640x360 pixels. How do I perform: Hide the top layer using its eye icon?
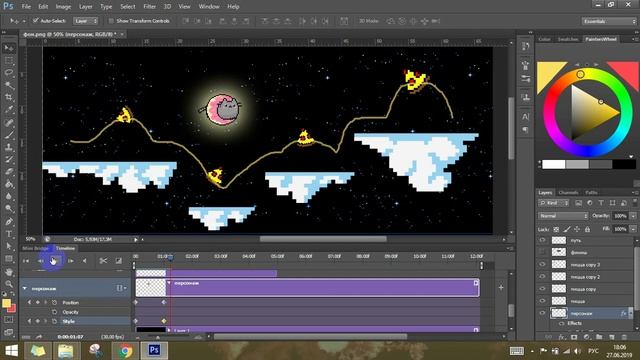click(x=542, y=240)
